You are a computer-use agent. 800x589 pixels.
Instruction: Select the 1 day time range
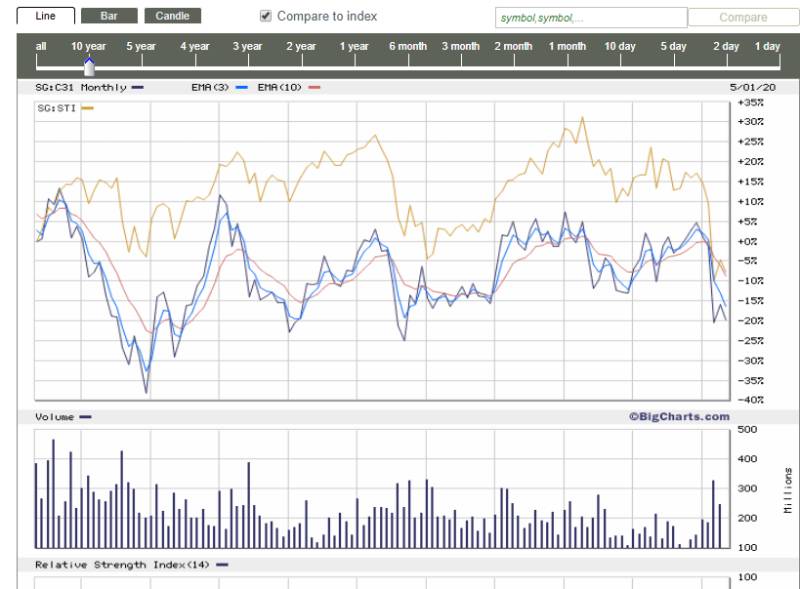(x=767, y=46)
